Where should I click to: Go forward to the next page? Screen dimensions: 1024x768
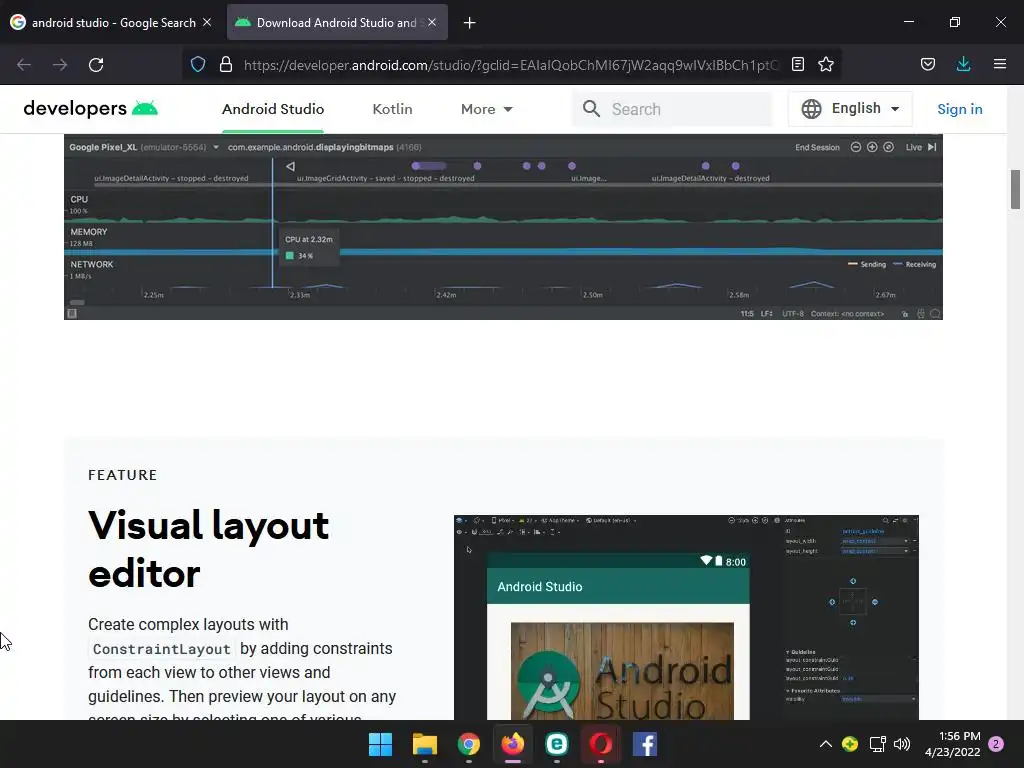(60, 65)
